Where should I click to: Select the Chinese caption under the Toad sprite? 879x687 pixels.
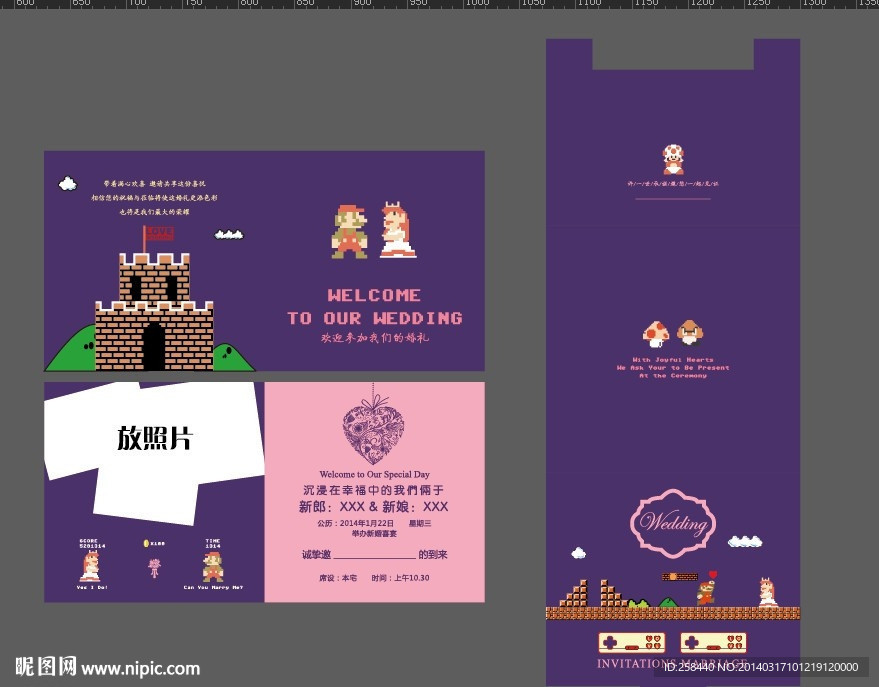(673, 183)
